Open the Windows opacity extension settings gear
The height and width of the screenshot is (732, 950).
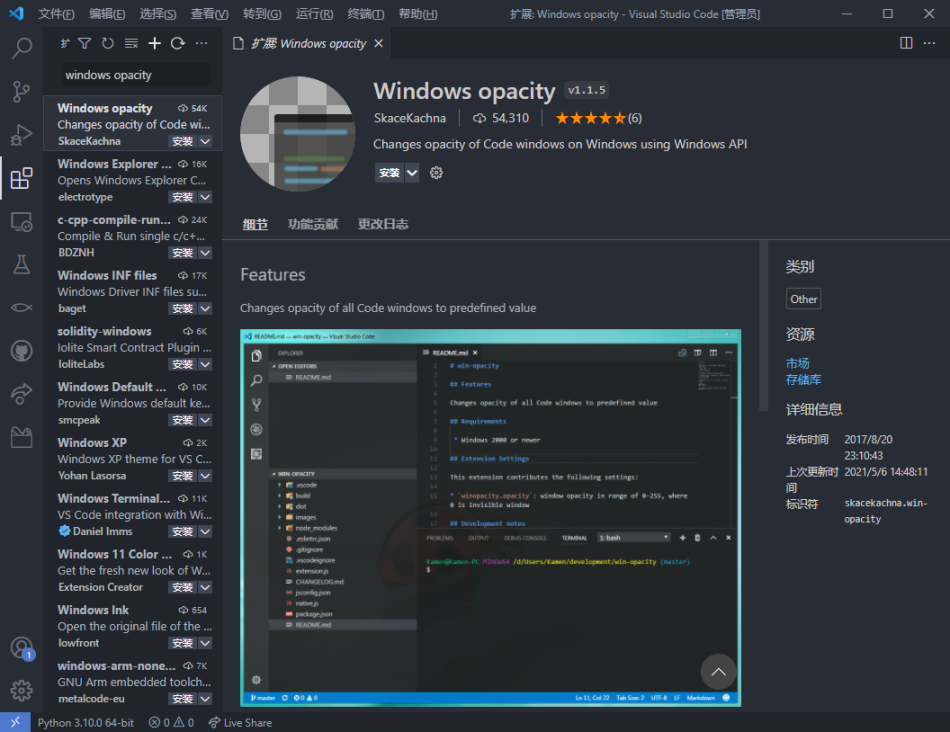[436, 173]
